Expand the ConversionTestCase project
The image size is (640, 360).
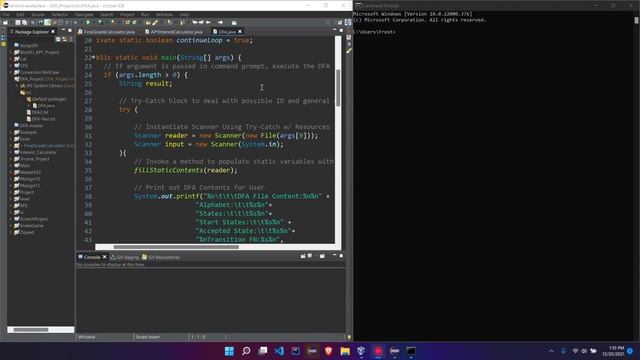tap(11, 72)
